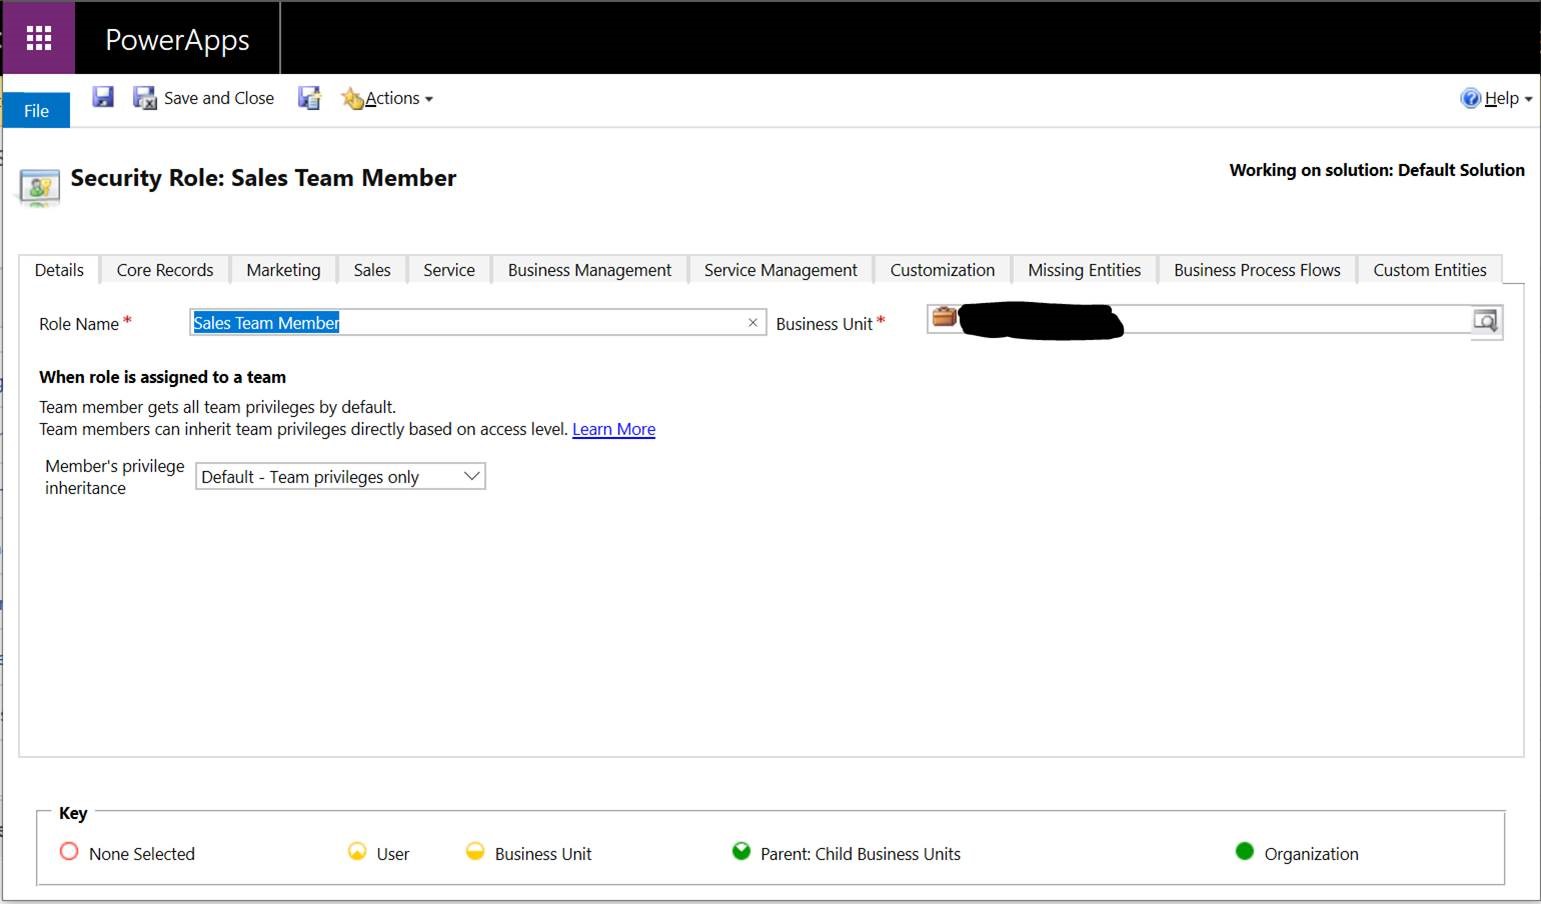
Task: Open the Business Management tab
Action: 589,270
